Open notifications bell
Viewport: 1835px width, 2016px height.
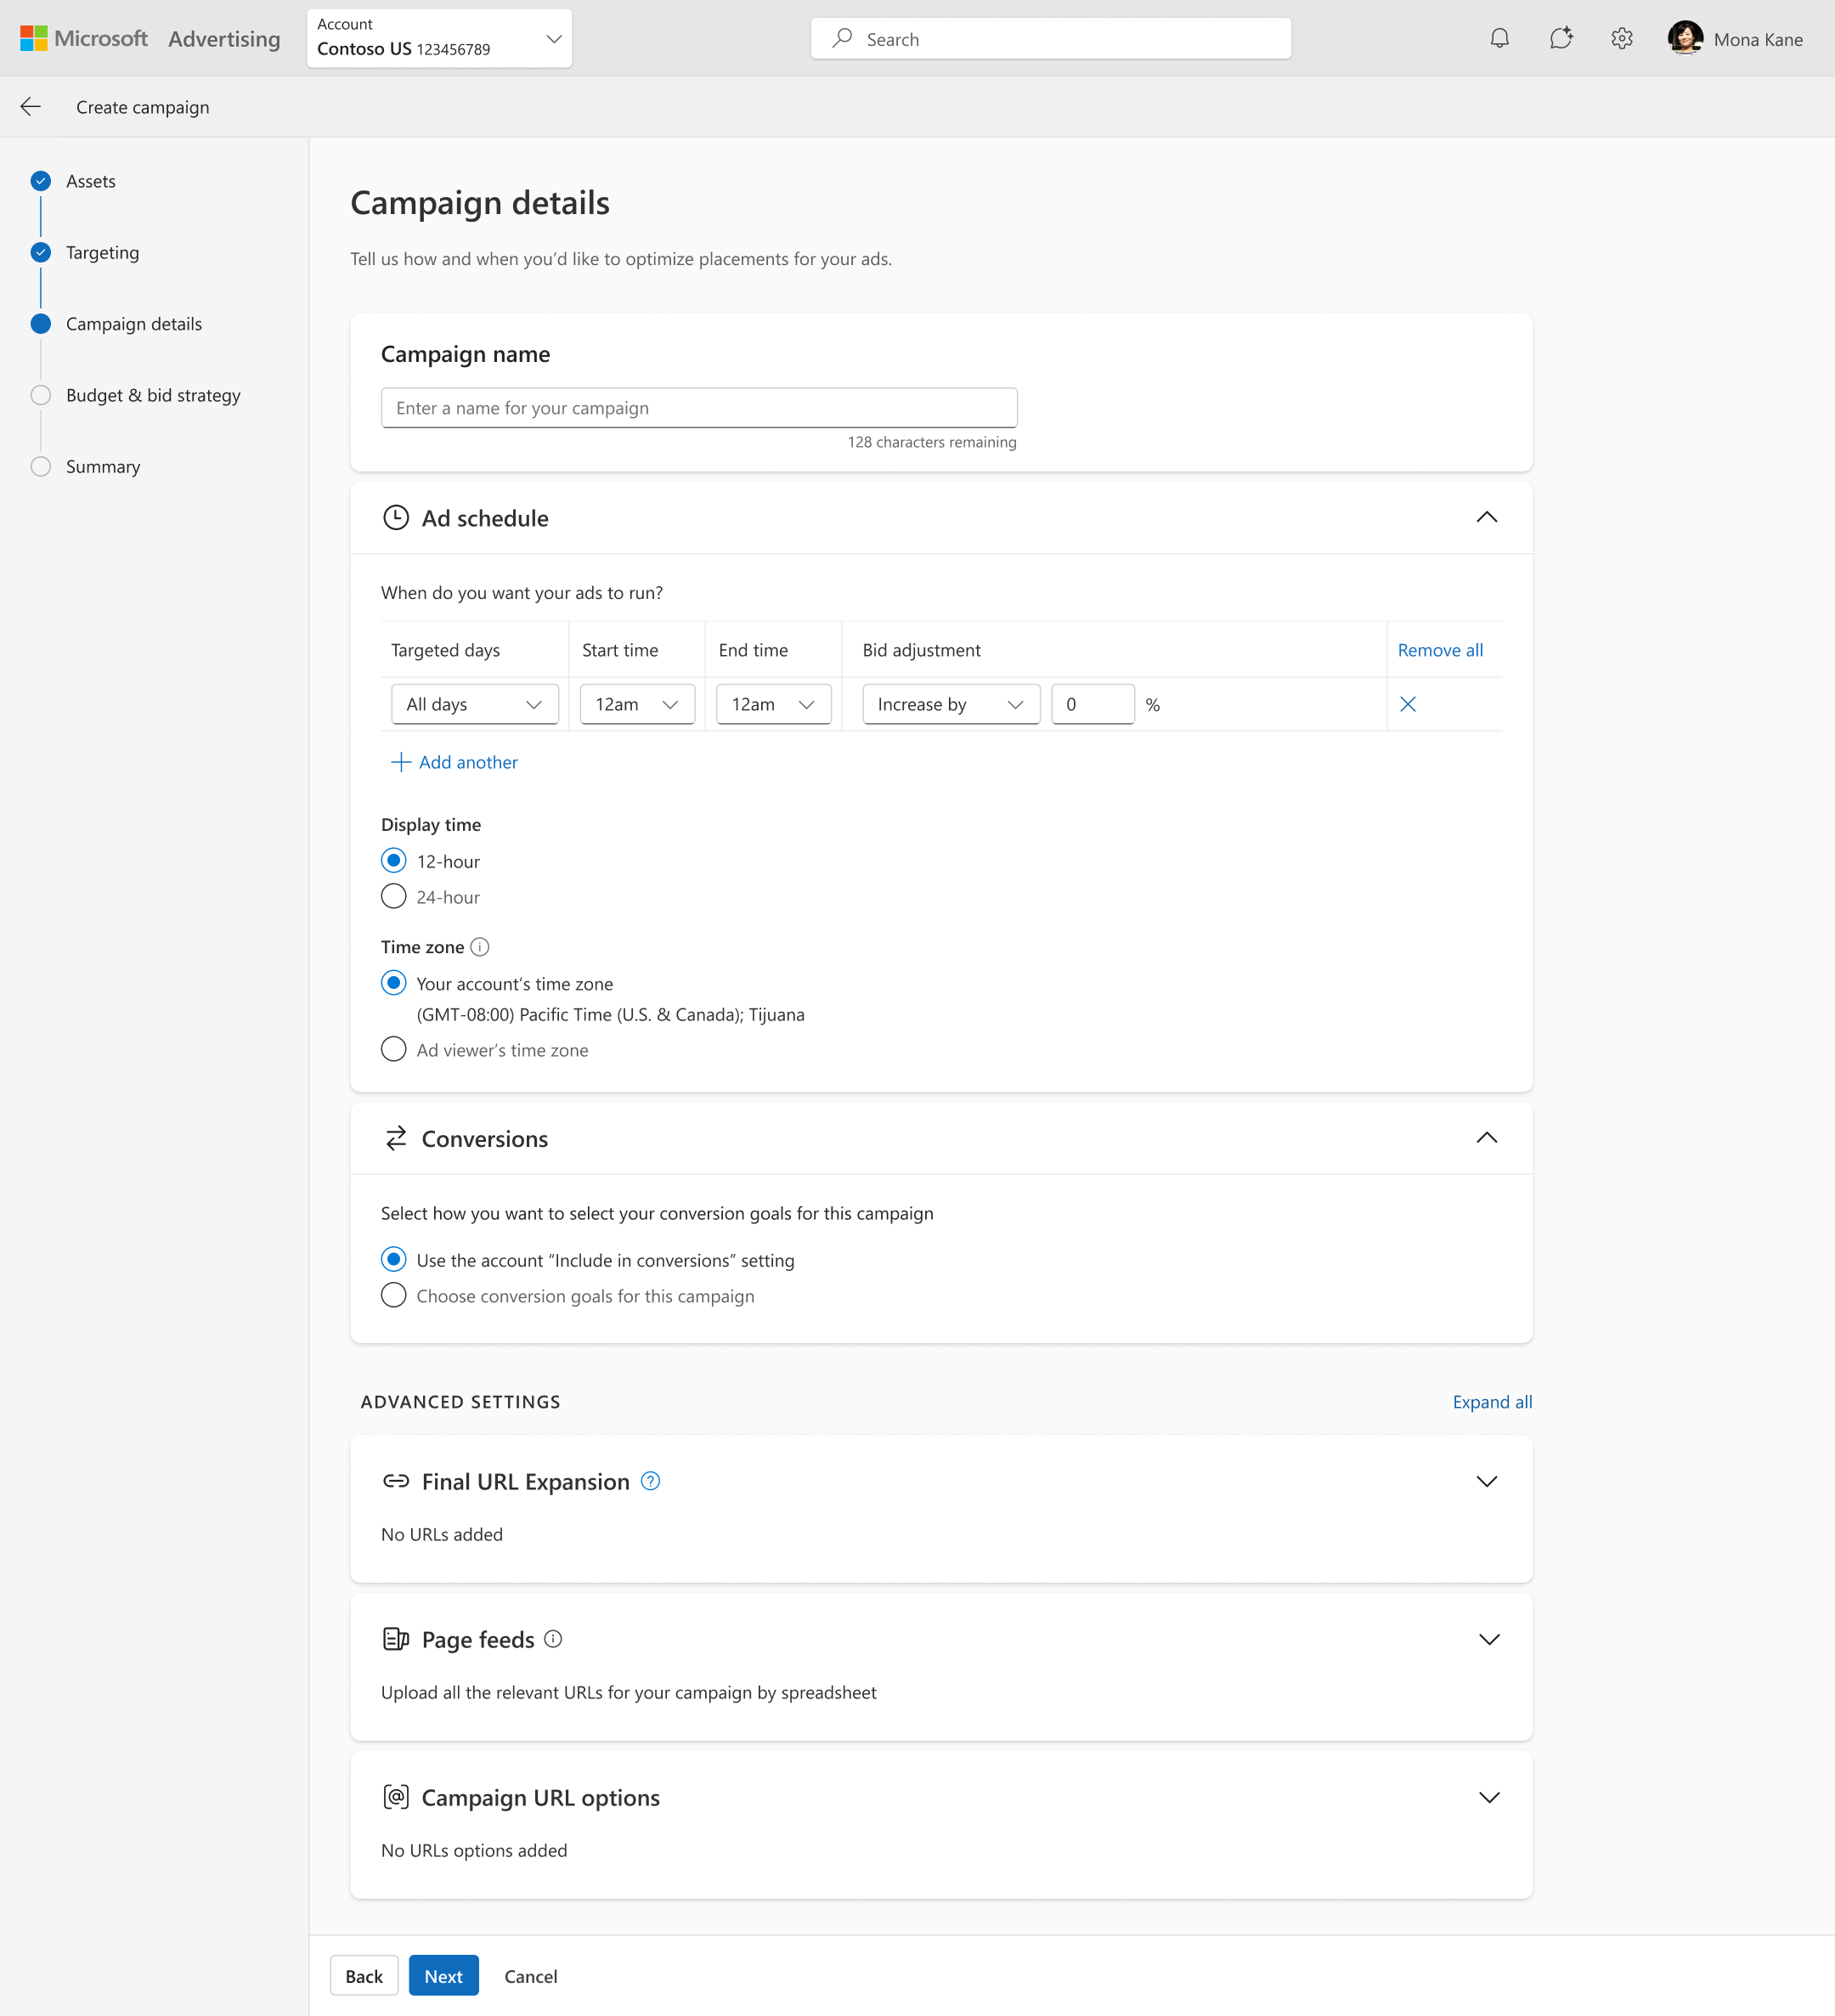(1499, 38)
